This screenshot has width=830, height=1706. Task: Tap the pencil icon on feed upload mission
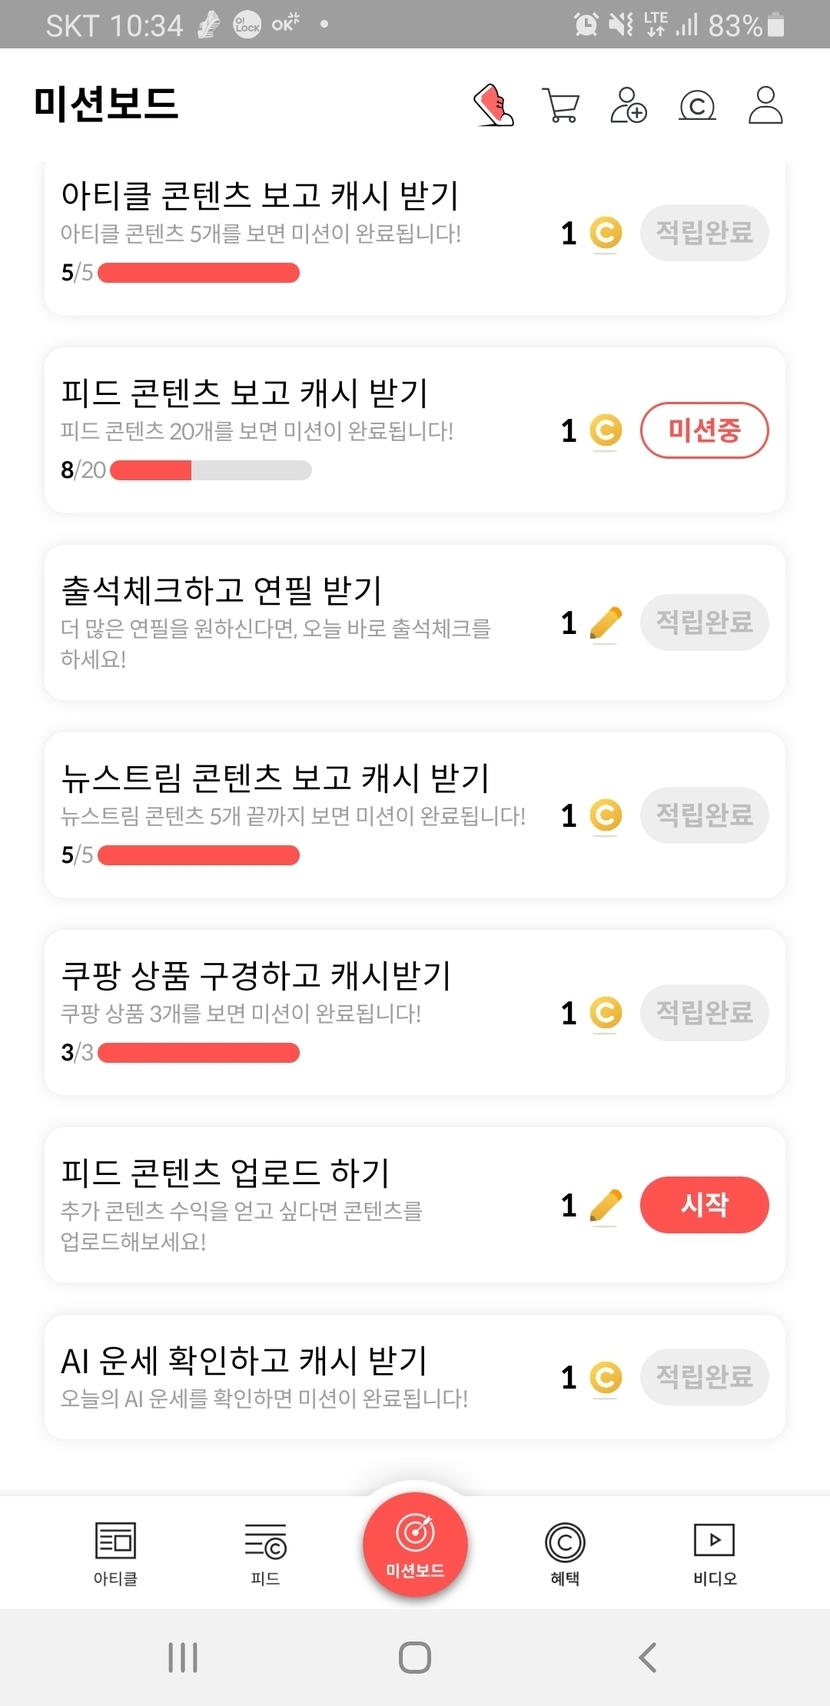[x=605, y=1205]
